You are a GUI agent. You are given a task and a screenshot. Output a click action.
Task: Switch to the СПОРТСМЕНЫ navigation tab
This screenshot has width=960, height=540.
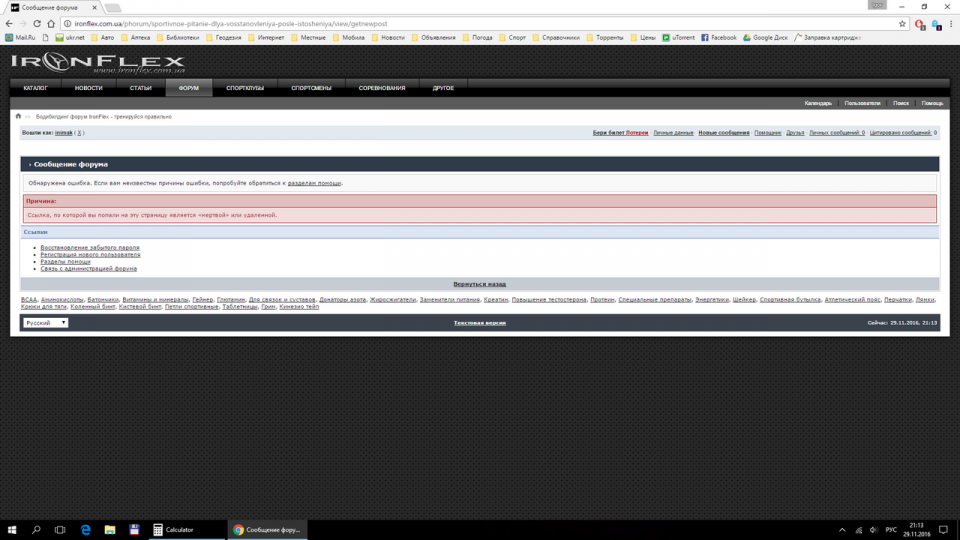311,88
